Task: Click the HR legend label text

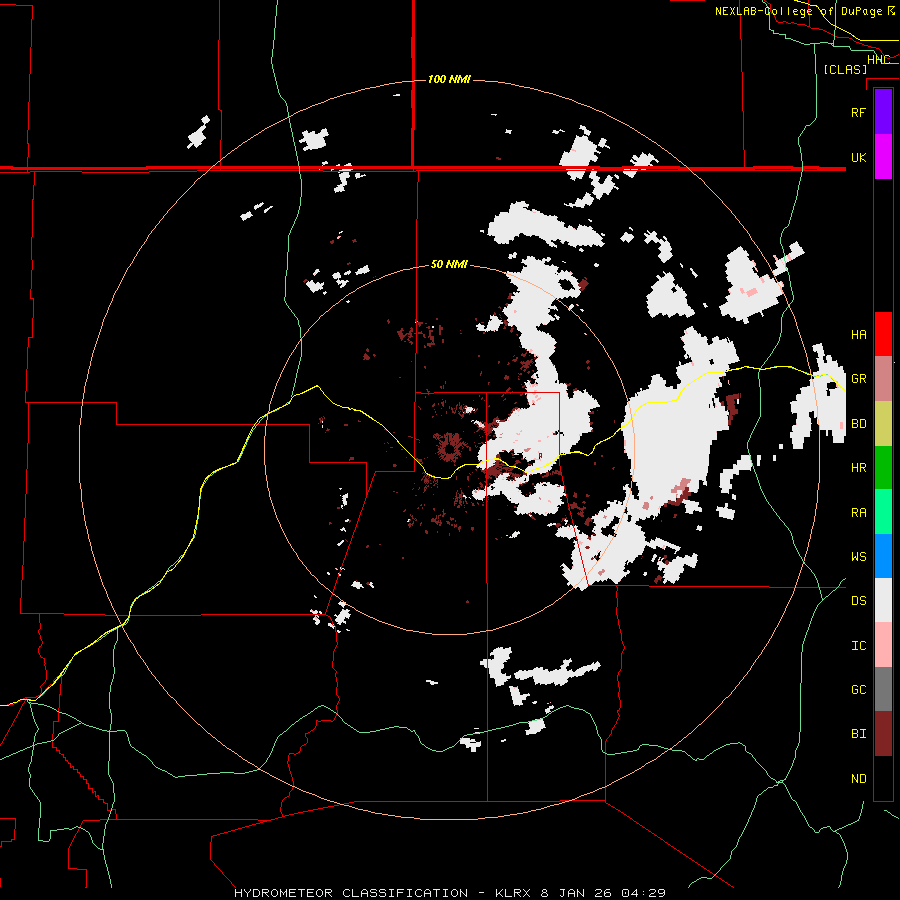Action: [x=858, y=468]
